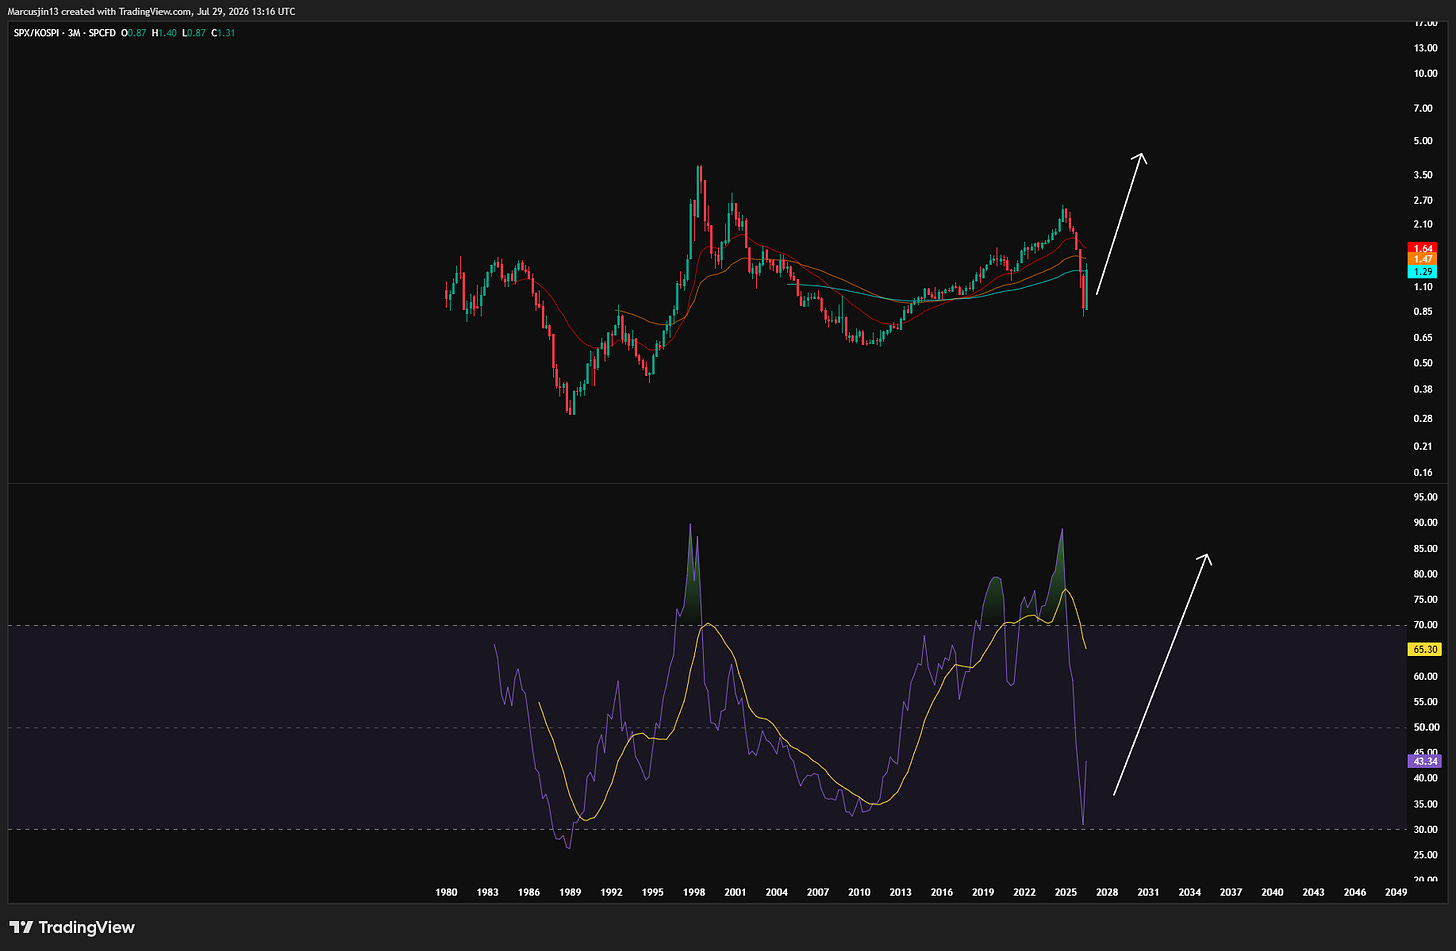Click the 85.00 label on the oscillator axis

[x=1425, y=548]
